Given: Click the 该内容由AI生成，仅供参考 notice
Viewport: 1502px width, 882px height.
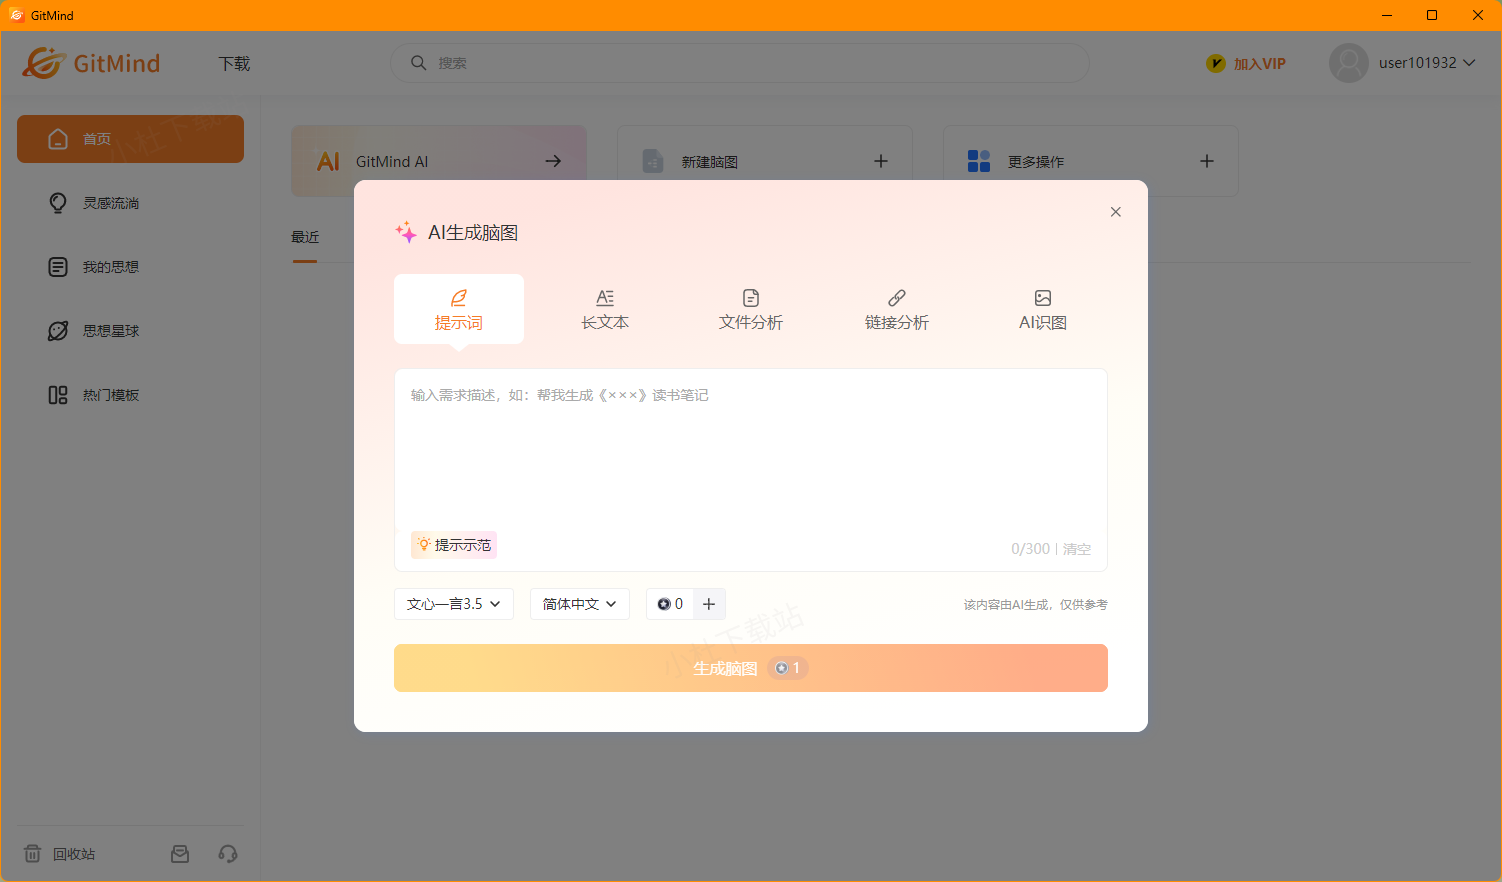Looking at the screenshot, I should pos(1036,605).
